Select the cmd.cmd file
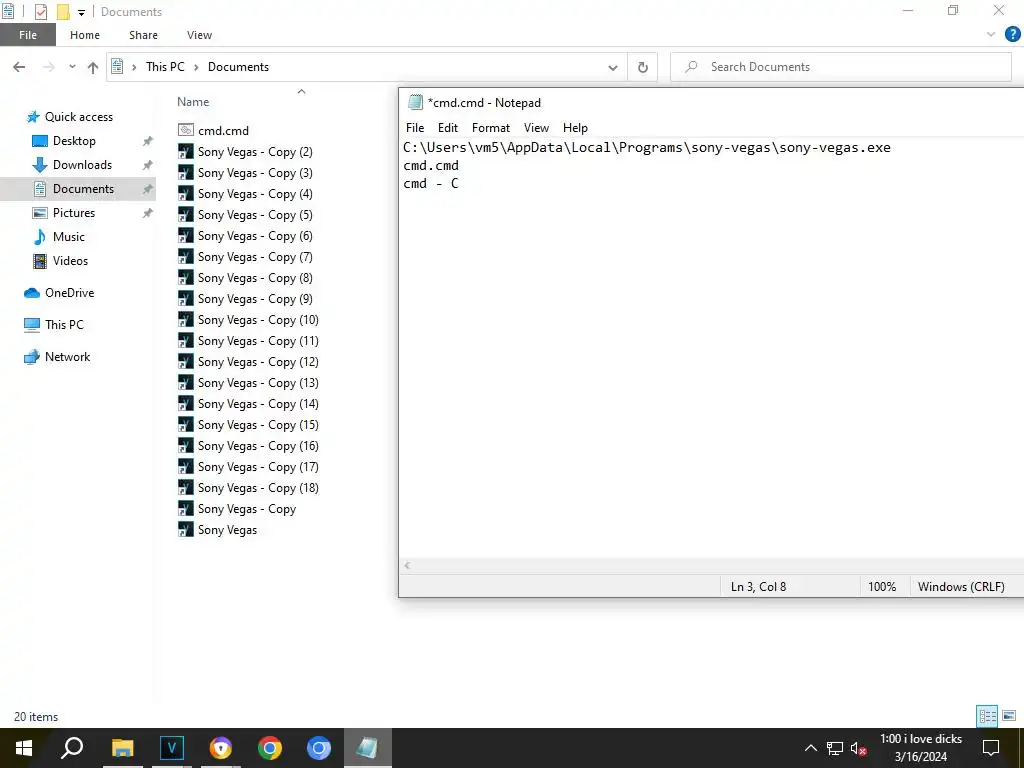The height and width of the screenshot is (768, 1024). pyautogui.click(x=223, y=131)
